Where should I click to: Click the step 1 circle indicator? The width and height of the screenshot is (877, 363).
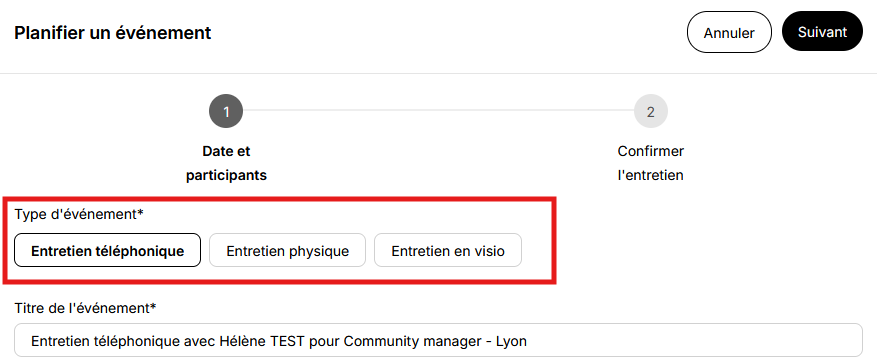226,111
